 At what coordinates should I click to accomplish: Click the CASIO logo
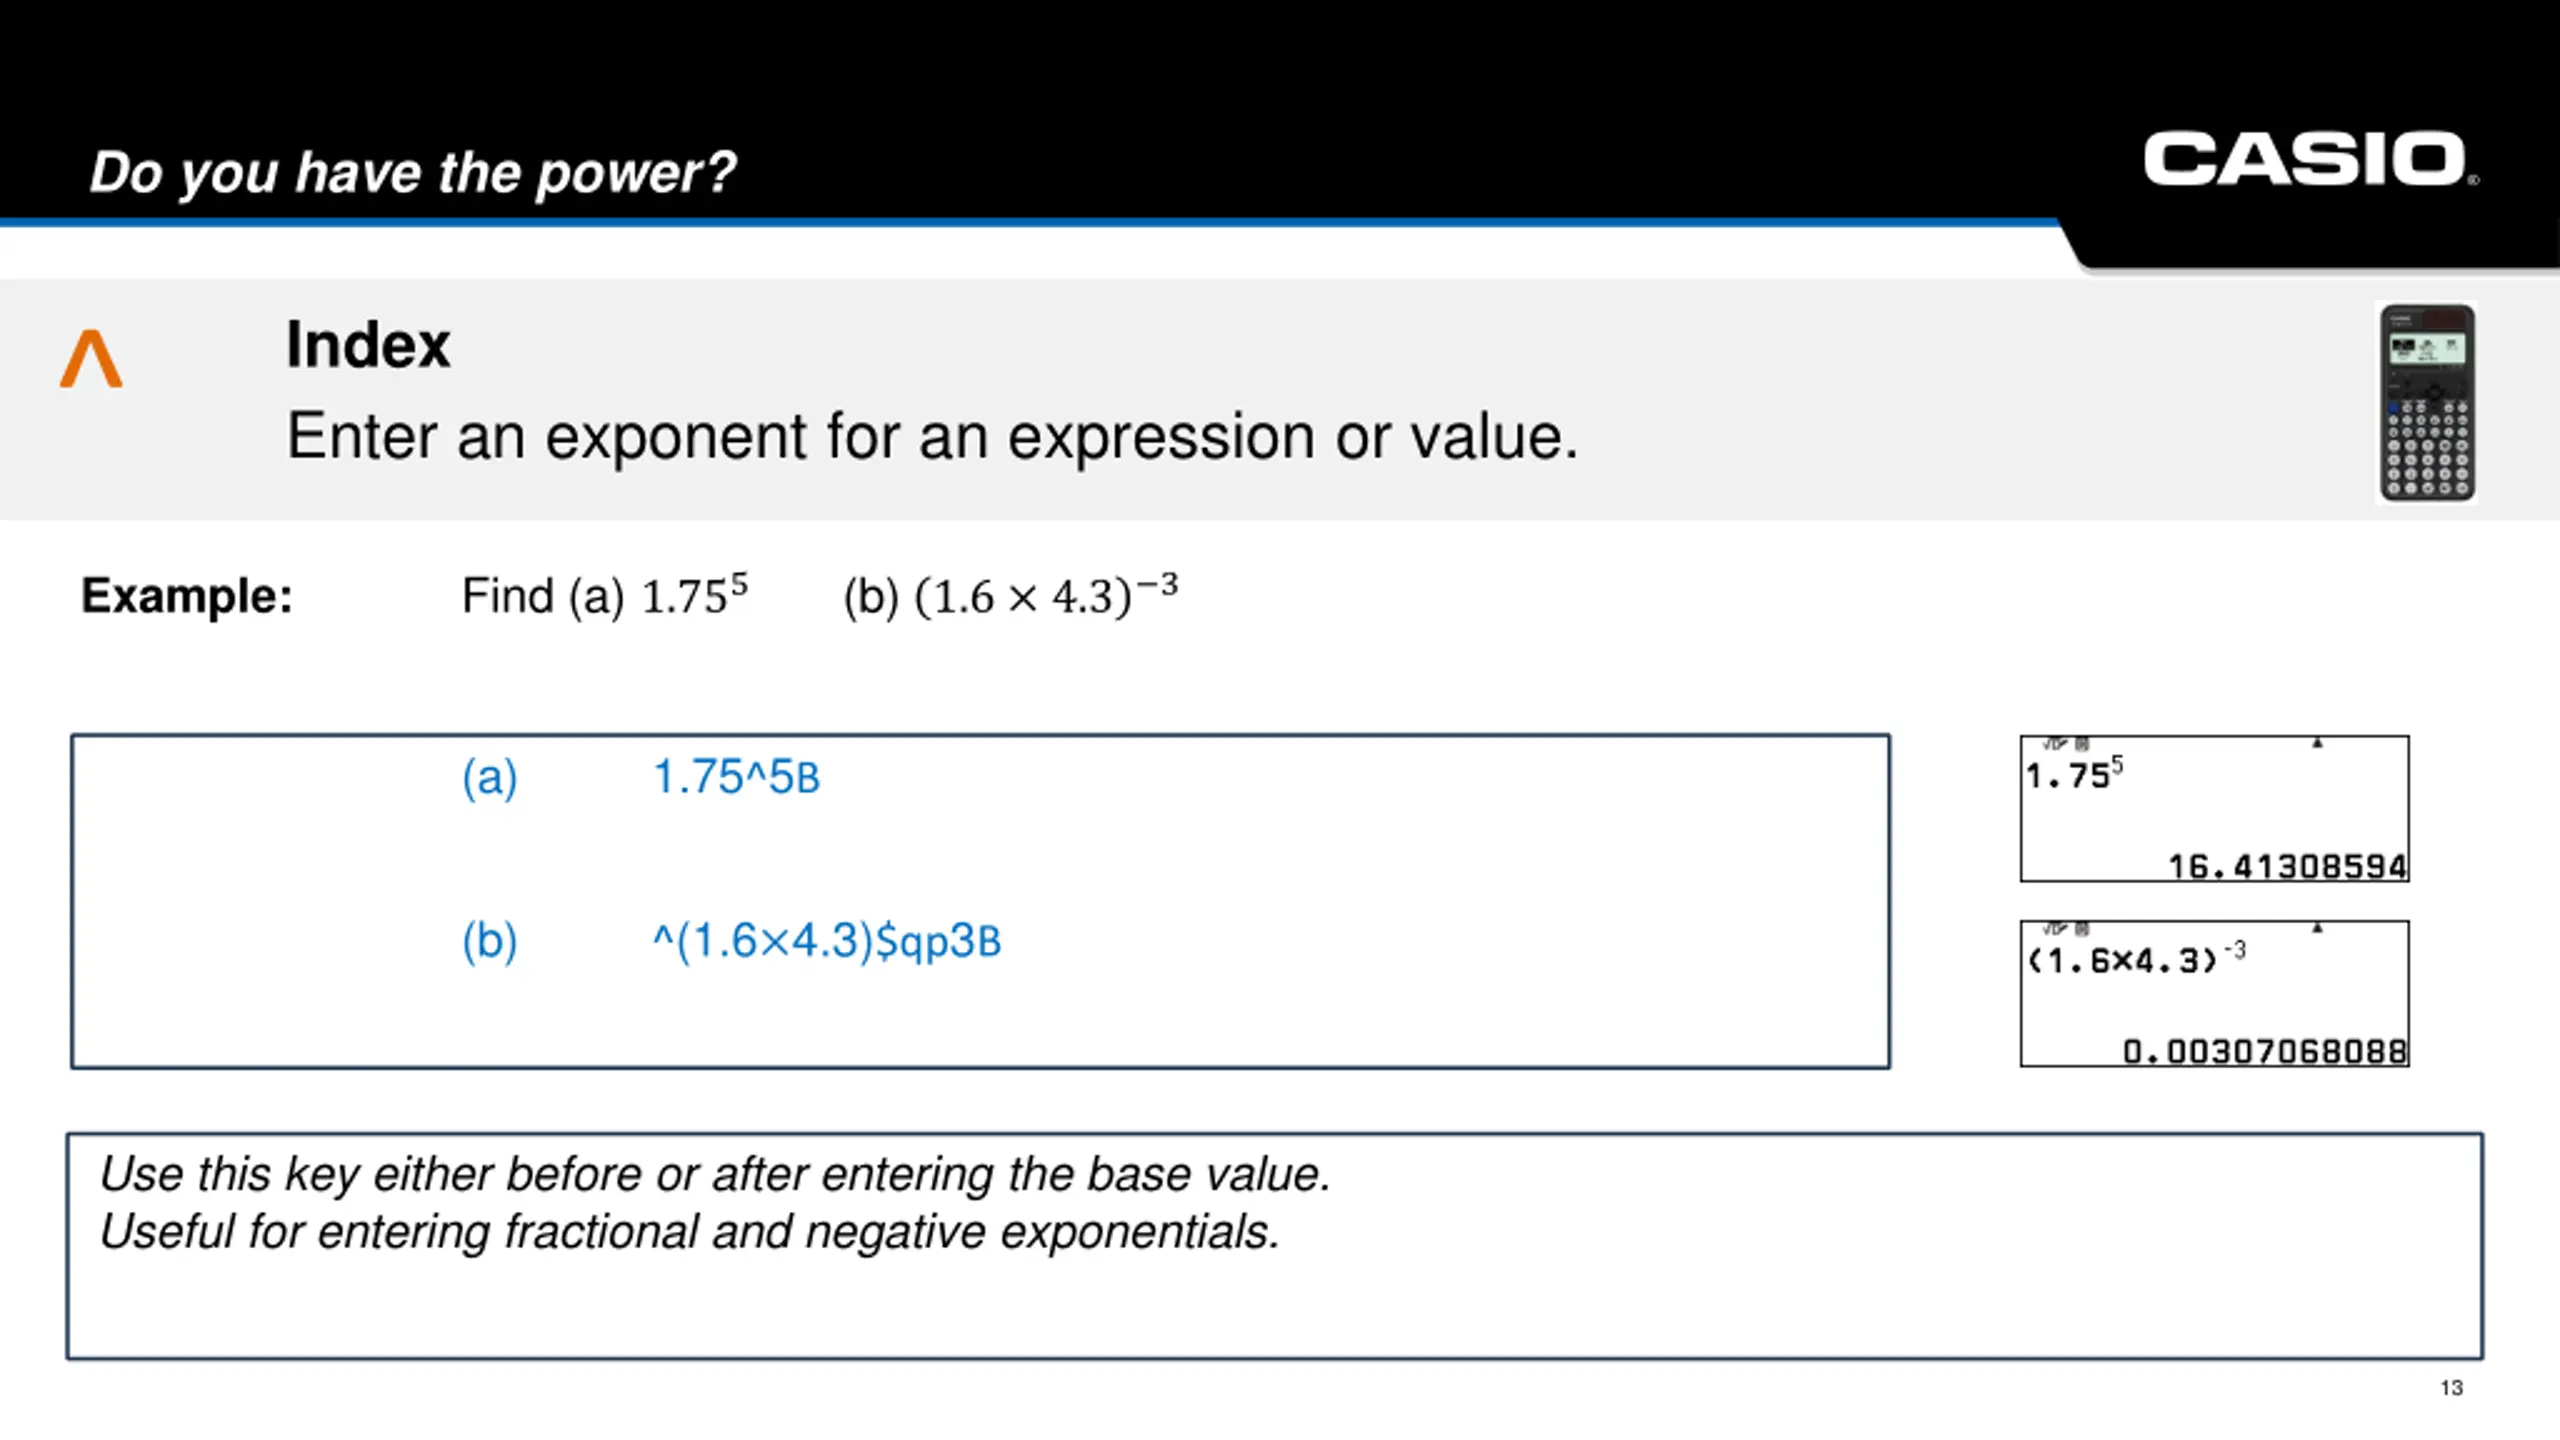pyautogui.click(x=2311, y=159)
